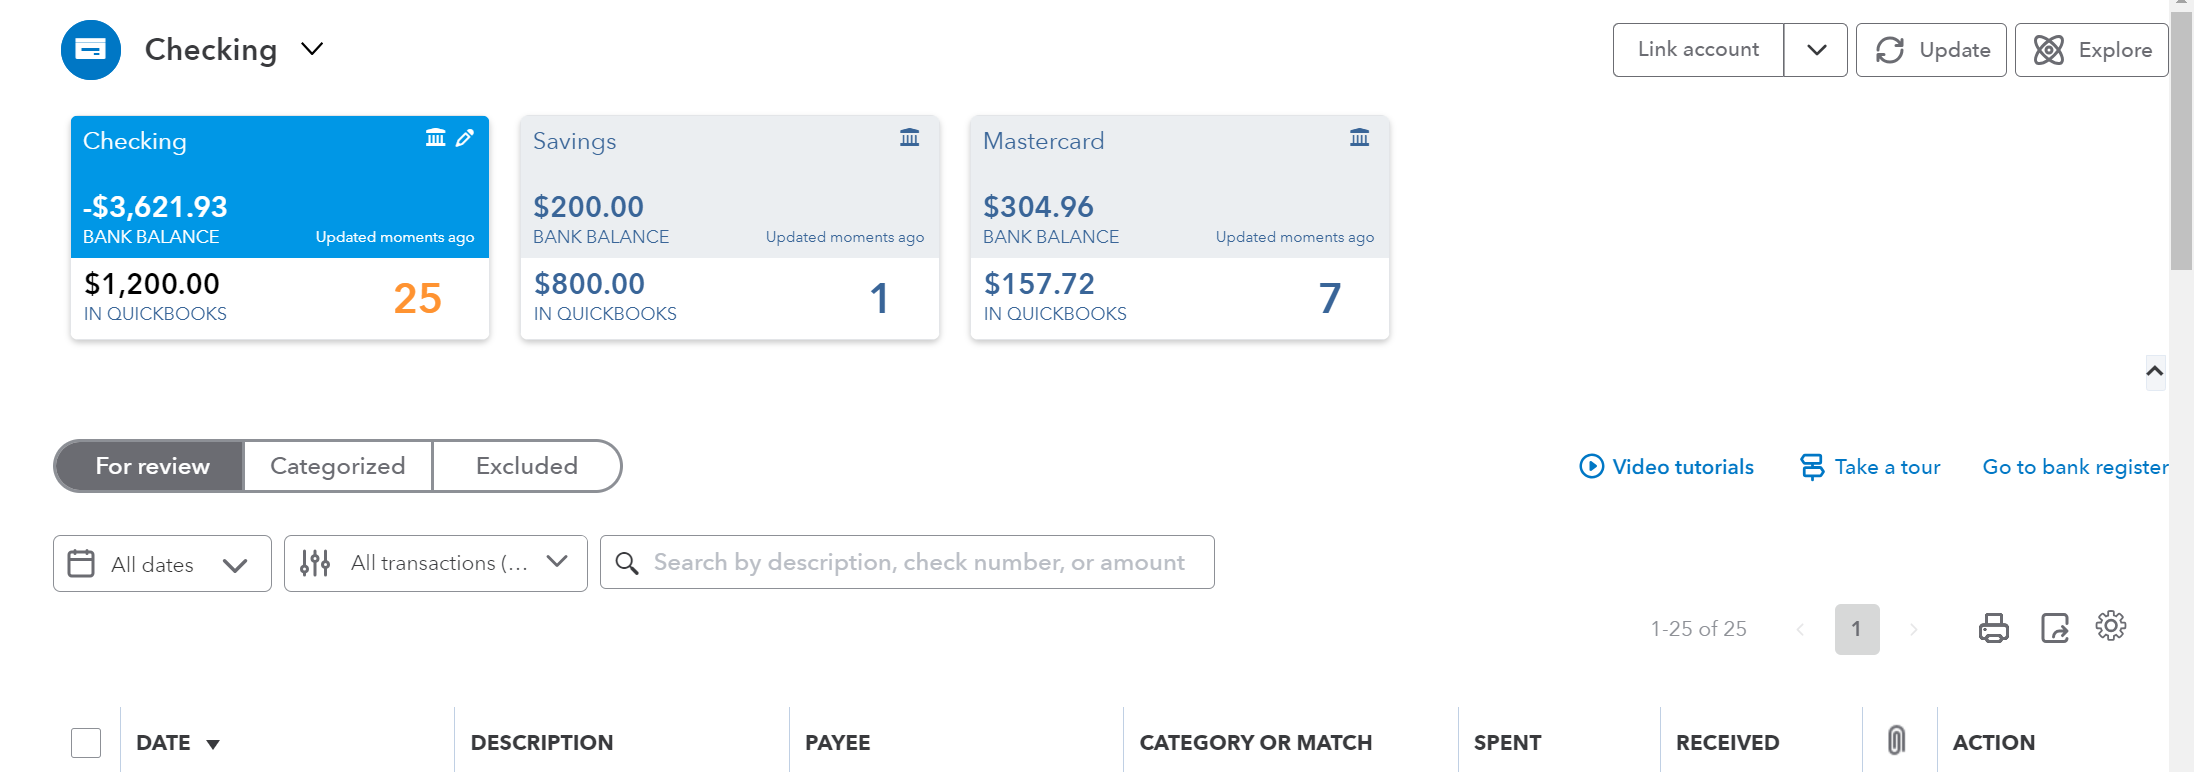Expand the Link account arrow menu

(x=1816, y=50)
